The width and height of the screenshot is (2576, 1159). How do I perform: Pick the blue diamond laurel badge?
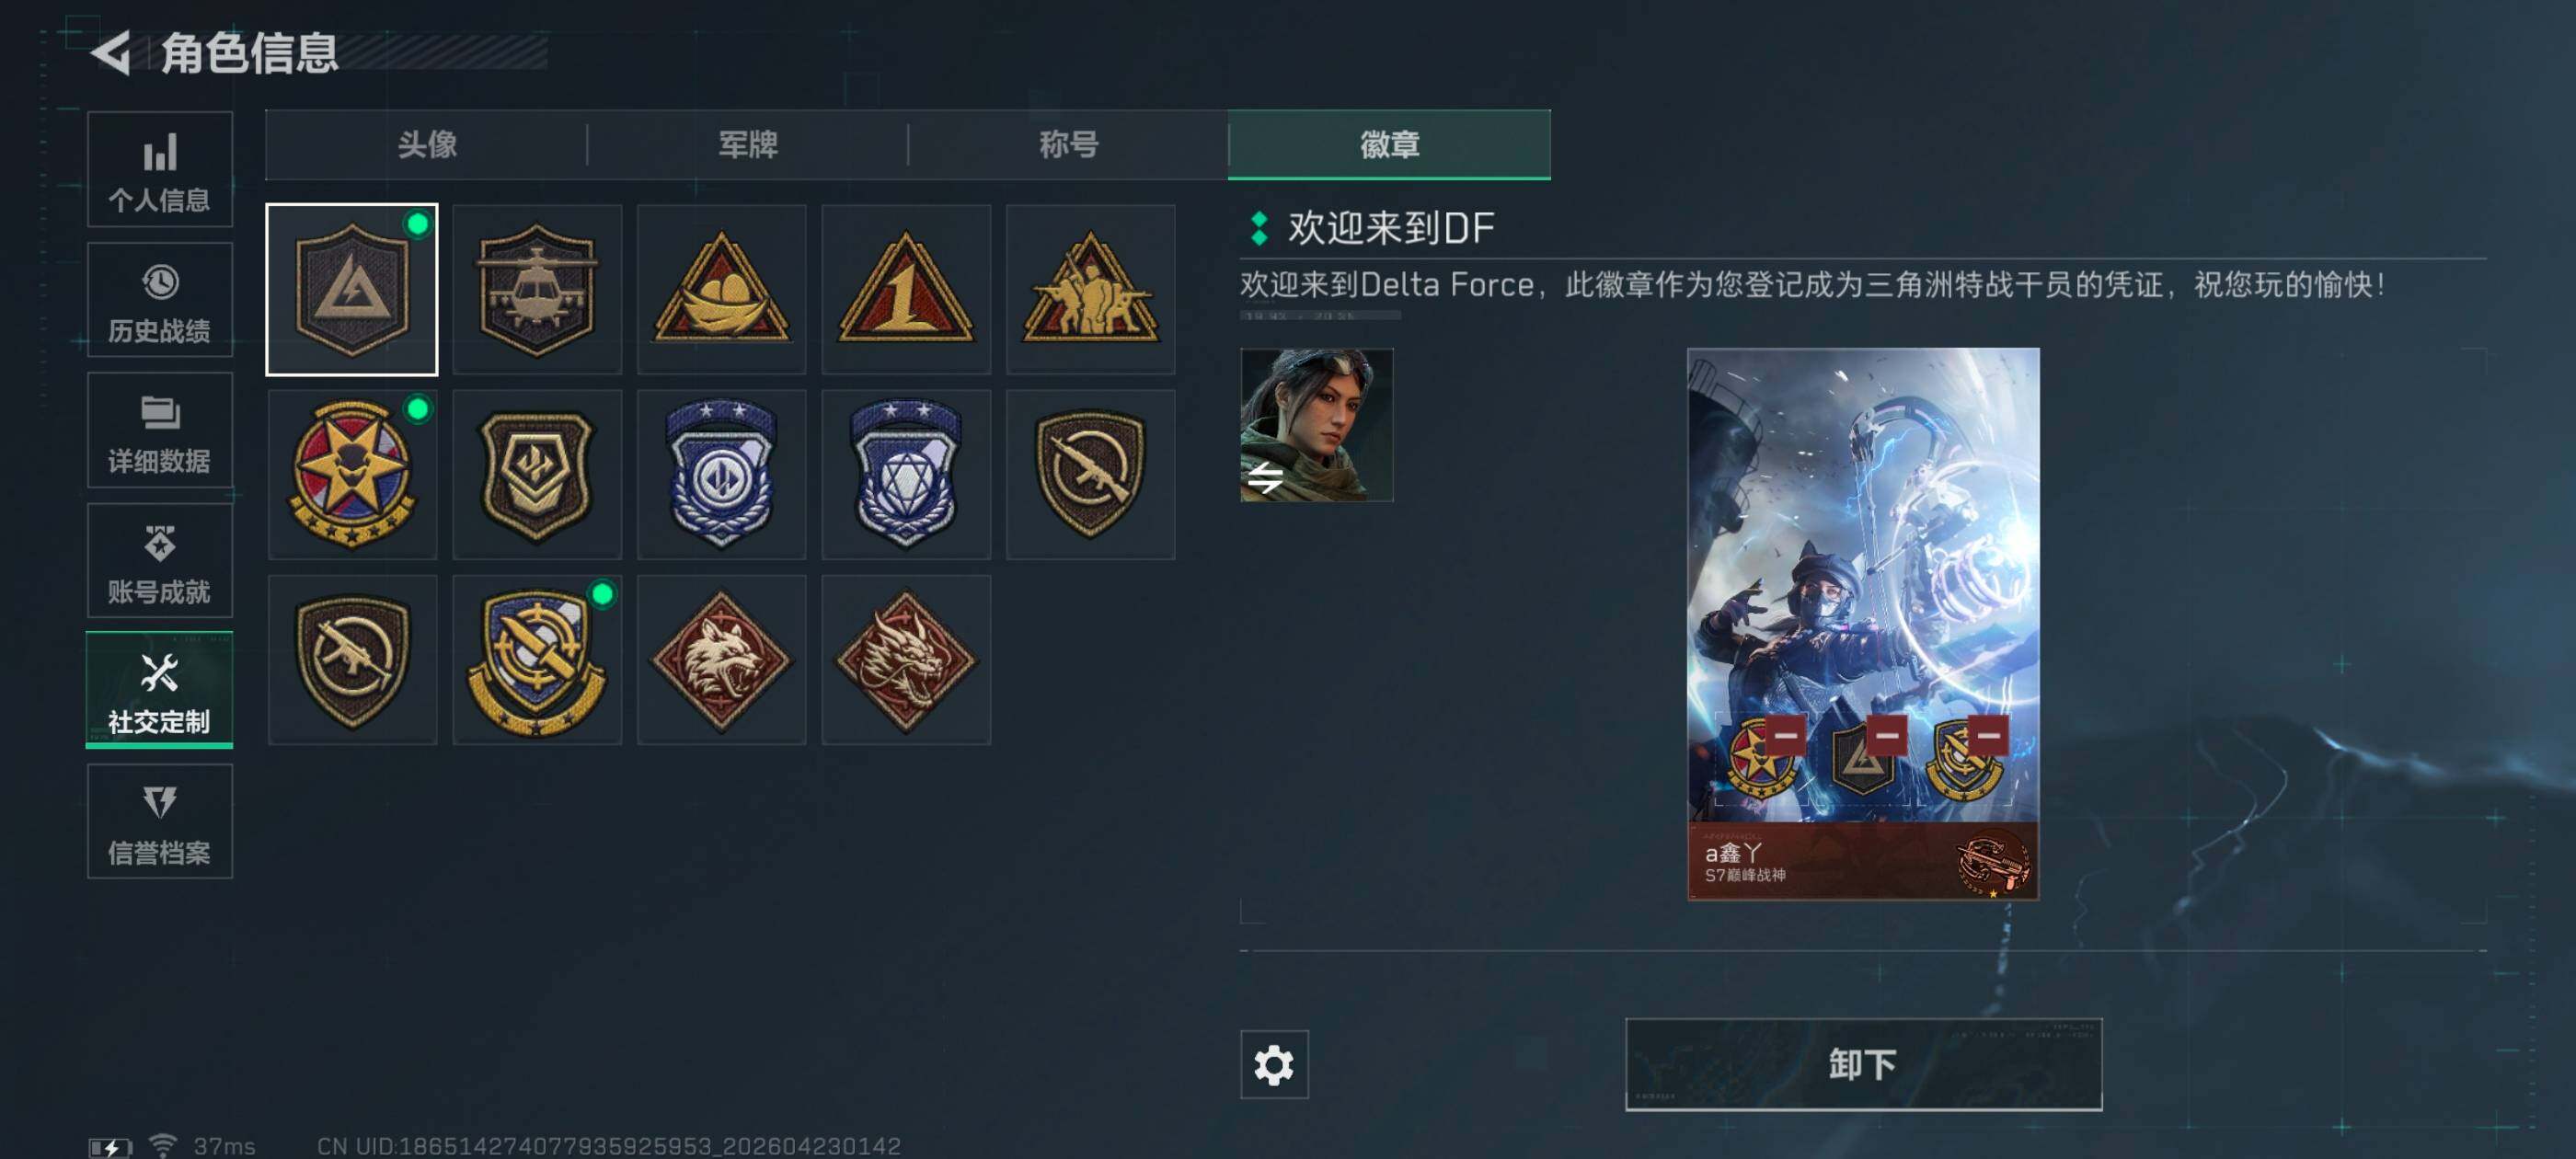906,475
